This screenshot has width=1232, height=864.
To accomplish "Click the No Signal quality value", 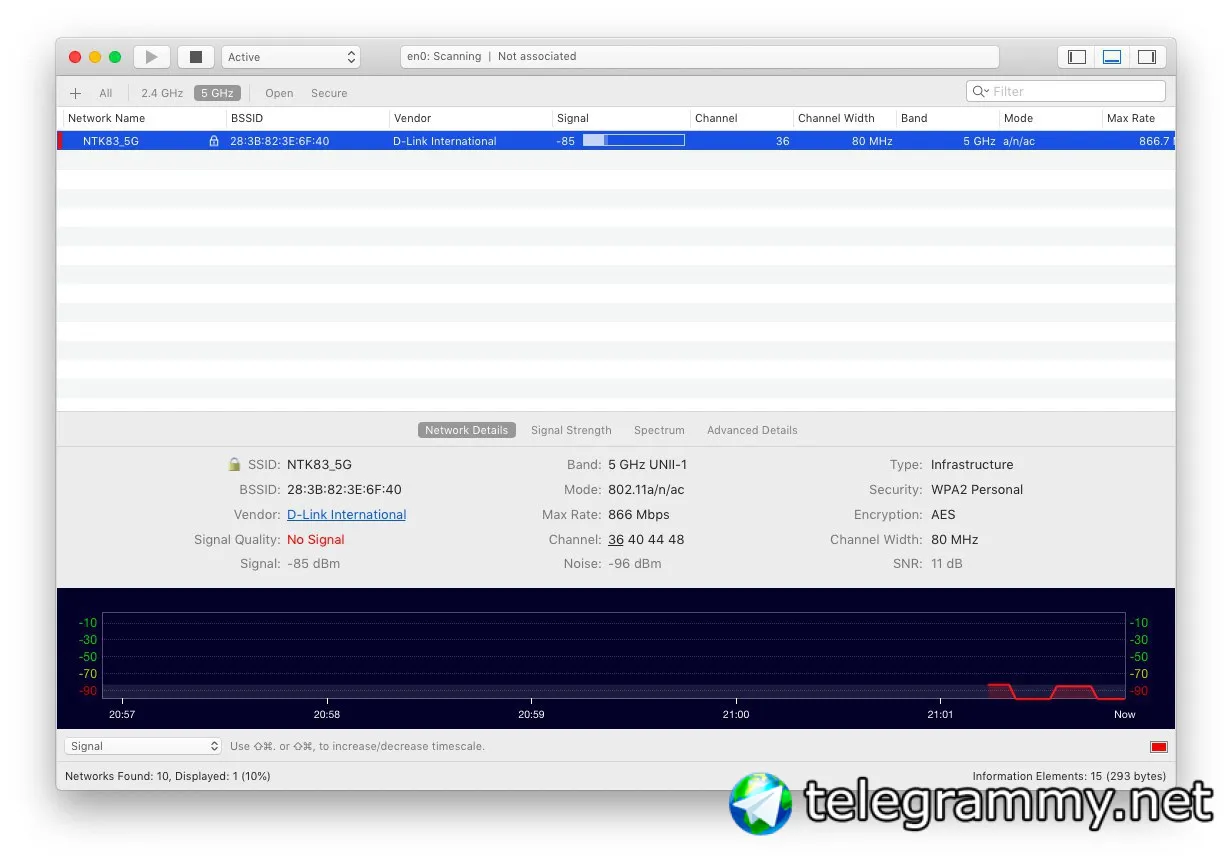I will coord(315,540).
